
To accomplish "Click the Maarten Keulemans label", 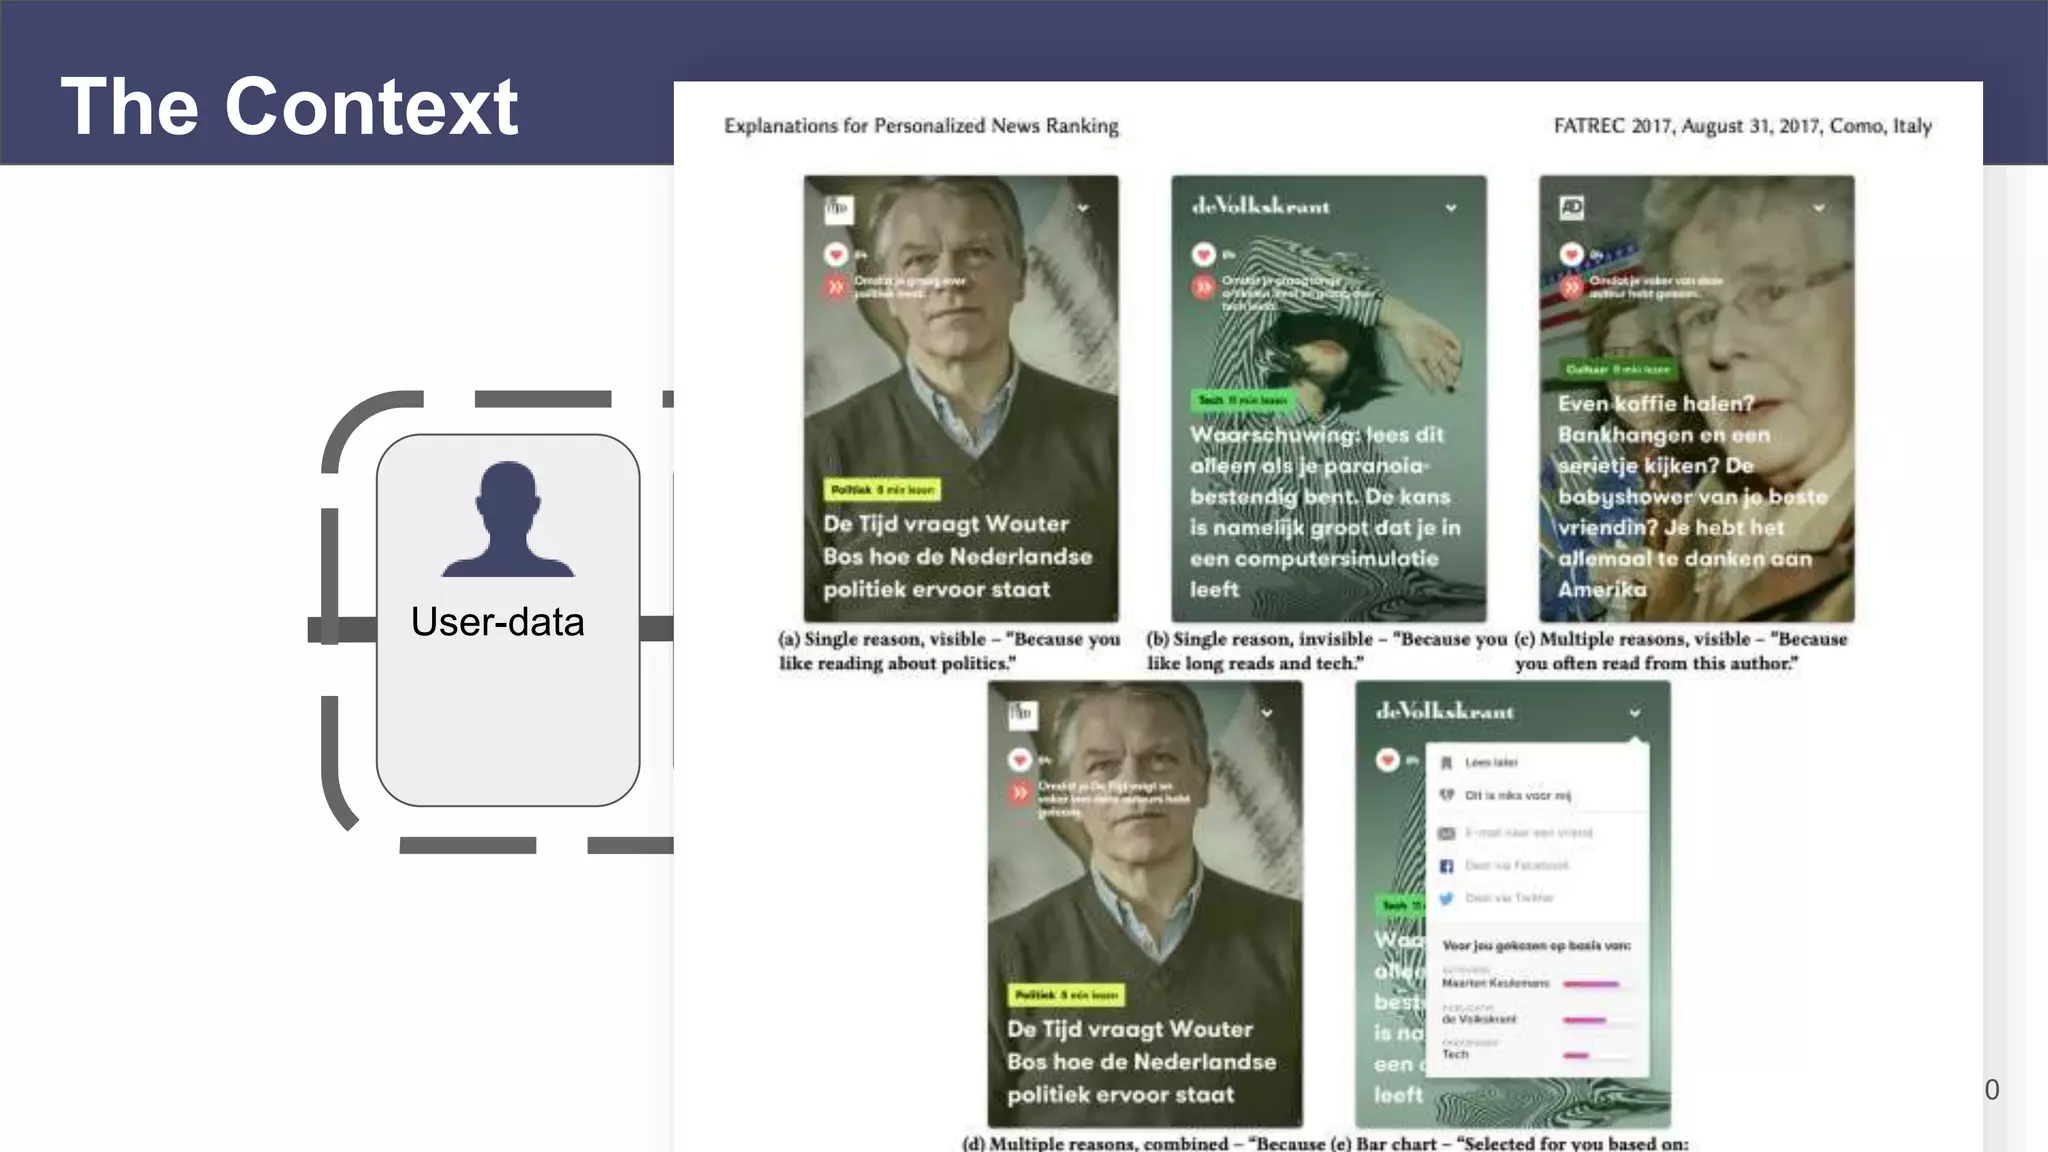I will click(1495, 984).
